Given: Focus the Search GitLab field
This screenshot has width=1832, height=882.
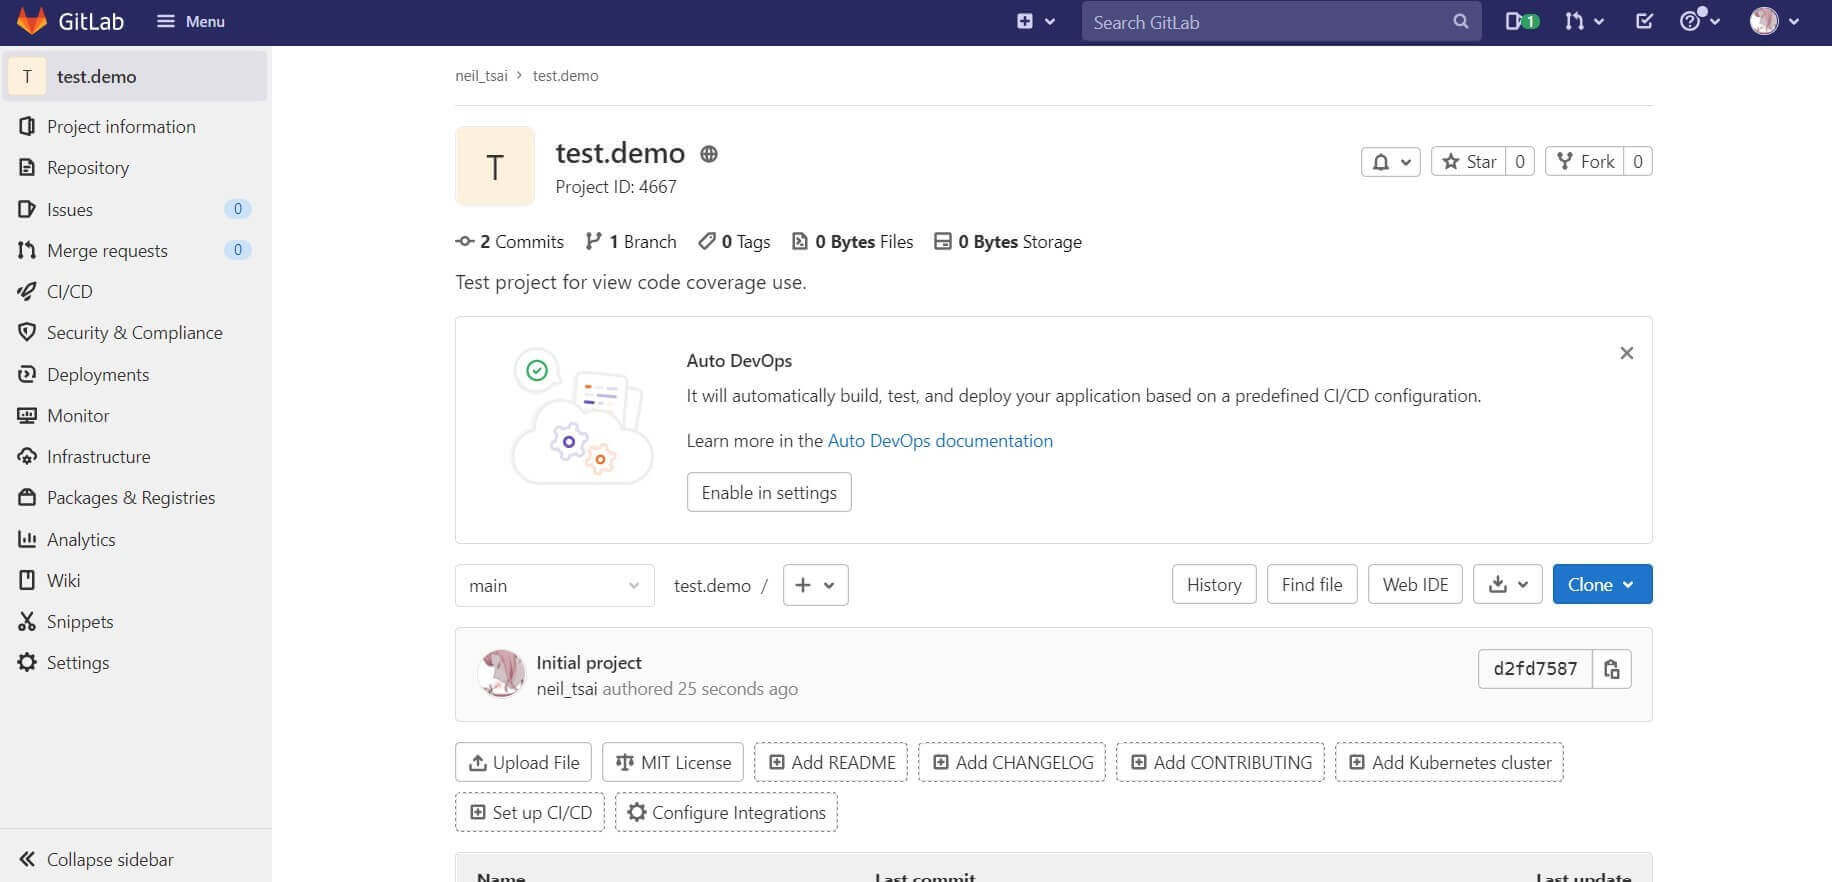Looking at the screenshot, I should (x=1281, y=21).
